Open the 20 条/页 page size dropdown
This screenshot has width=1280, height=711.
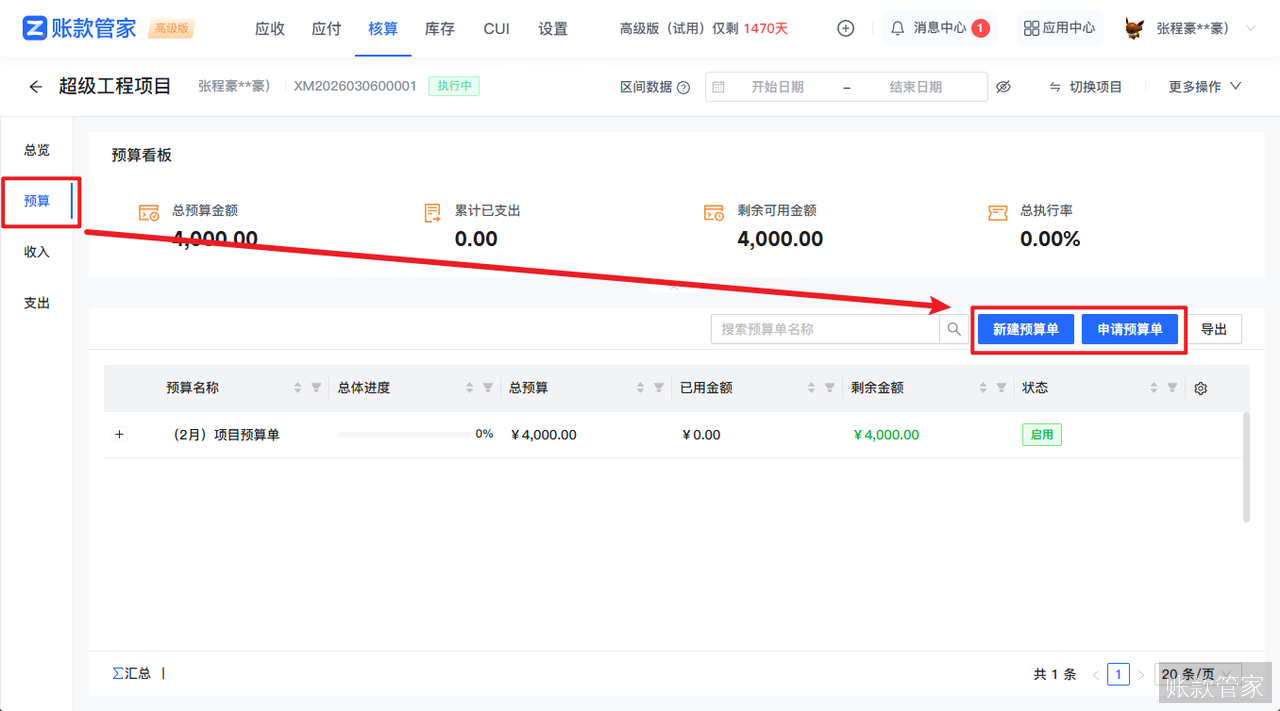click(x=1198, y=674)
